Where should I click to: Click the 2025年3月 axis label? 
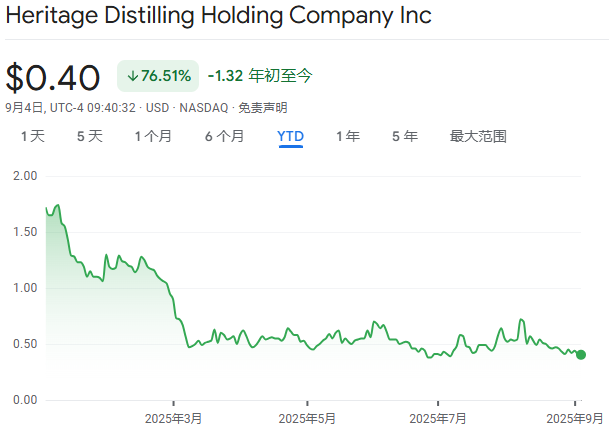click(x=173, y=418)
